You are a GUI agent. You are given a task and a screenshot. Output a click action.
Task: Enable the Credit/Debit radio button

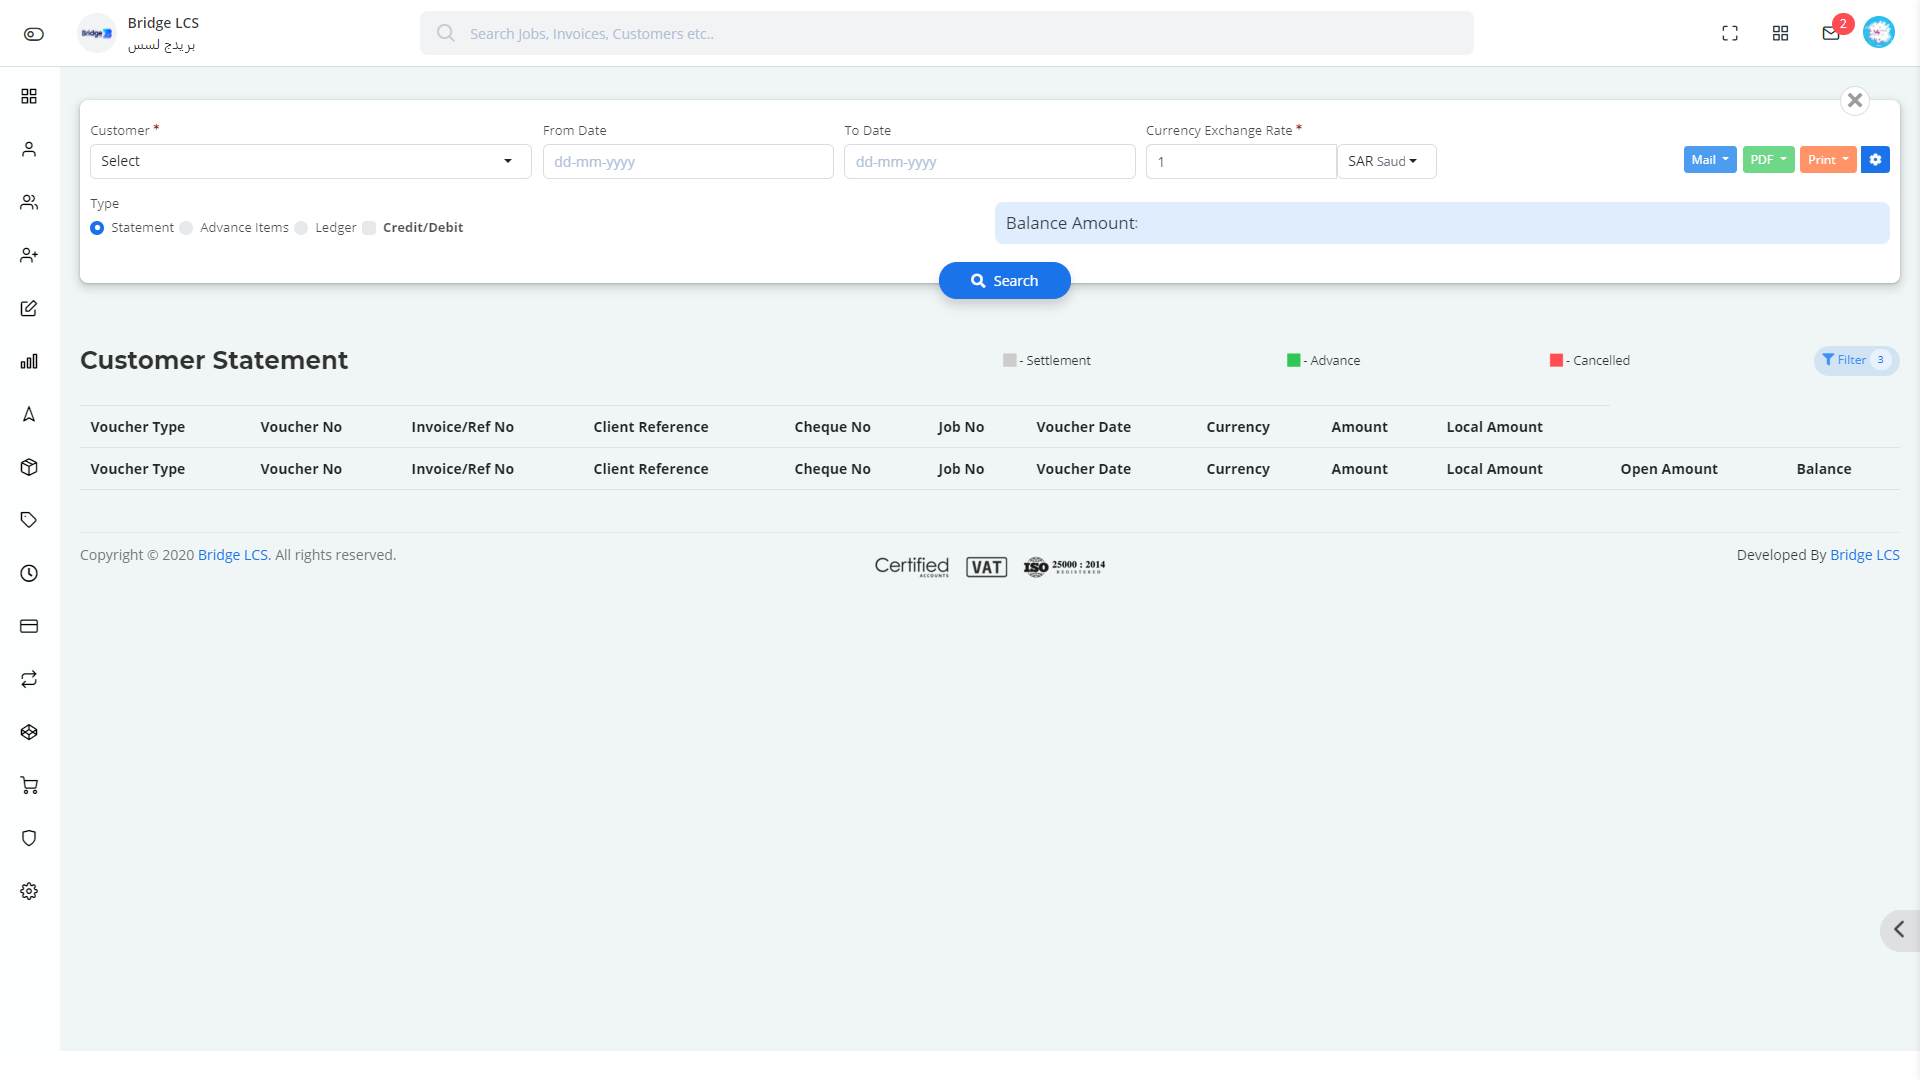(371, 227)
